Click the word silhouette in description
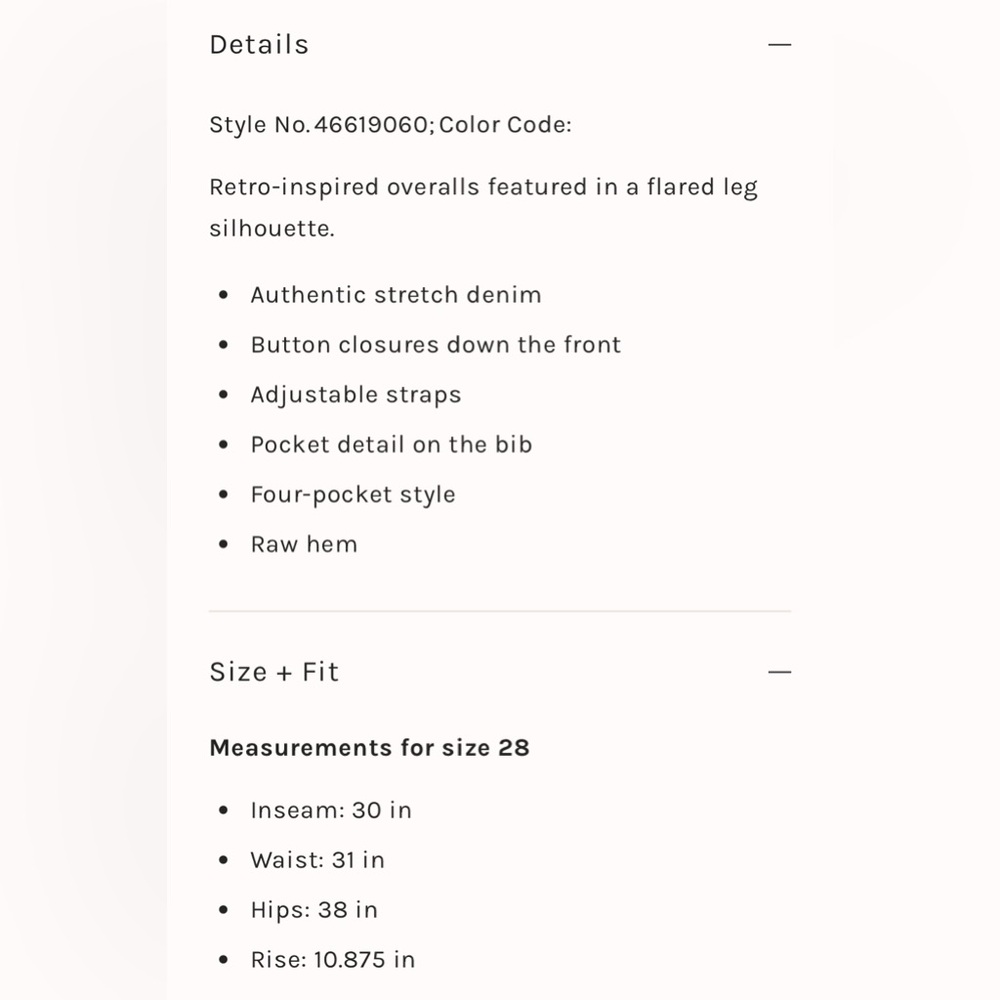This screenshot has height=1000, width=1000. pos(271,229)
